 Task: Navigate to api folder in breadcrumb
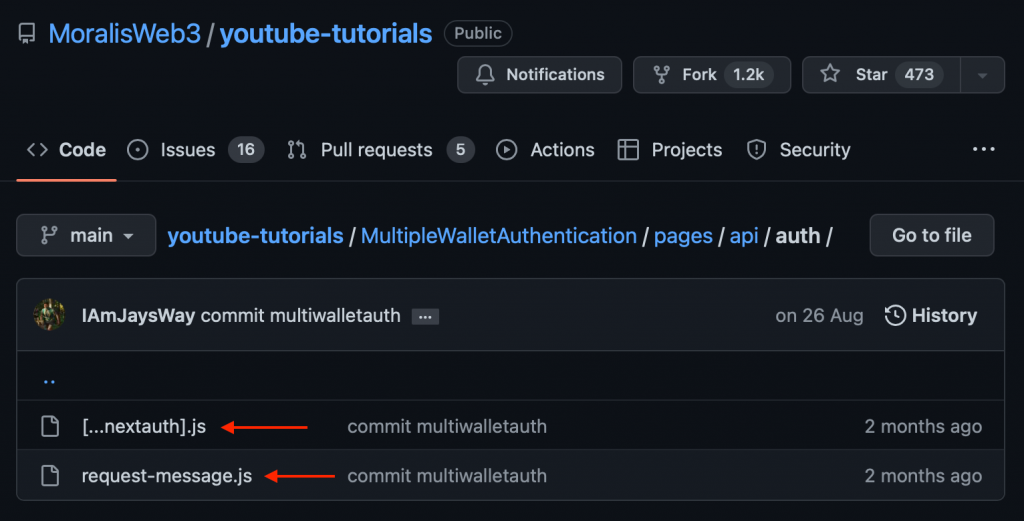744,236
